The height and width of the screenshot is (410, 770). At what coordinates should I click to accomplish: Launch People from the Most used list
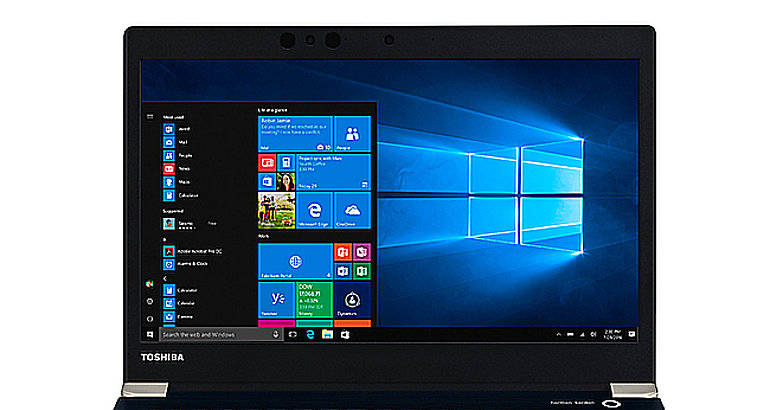(x=178, y=156)
